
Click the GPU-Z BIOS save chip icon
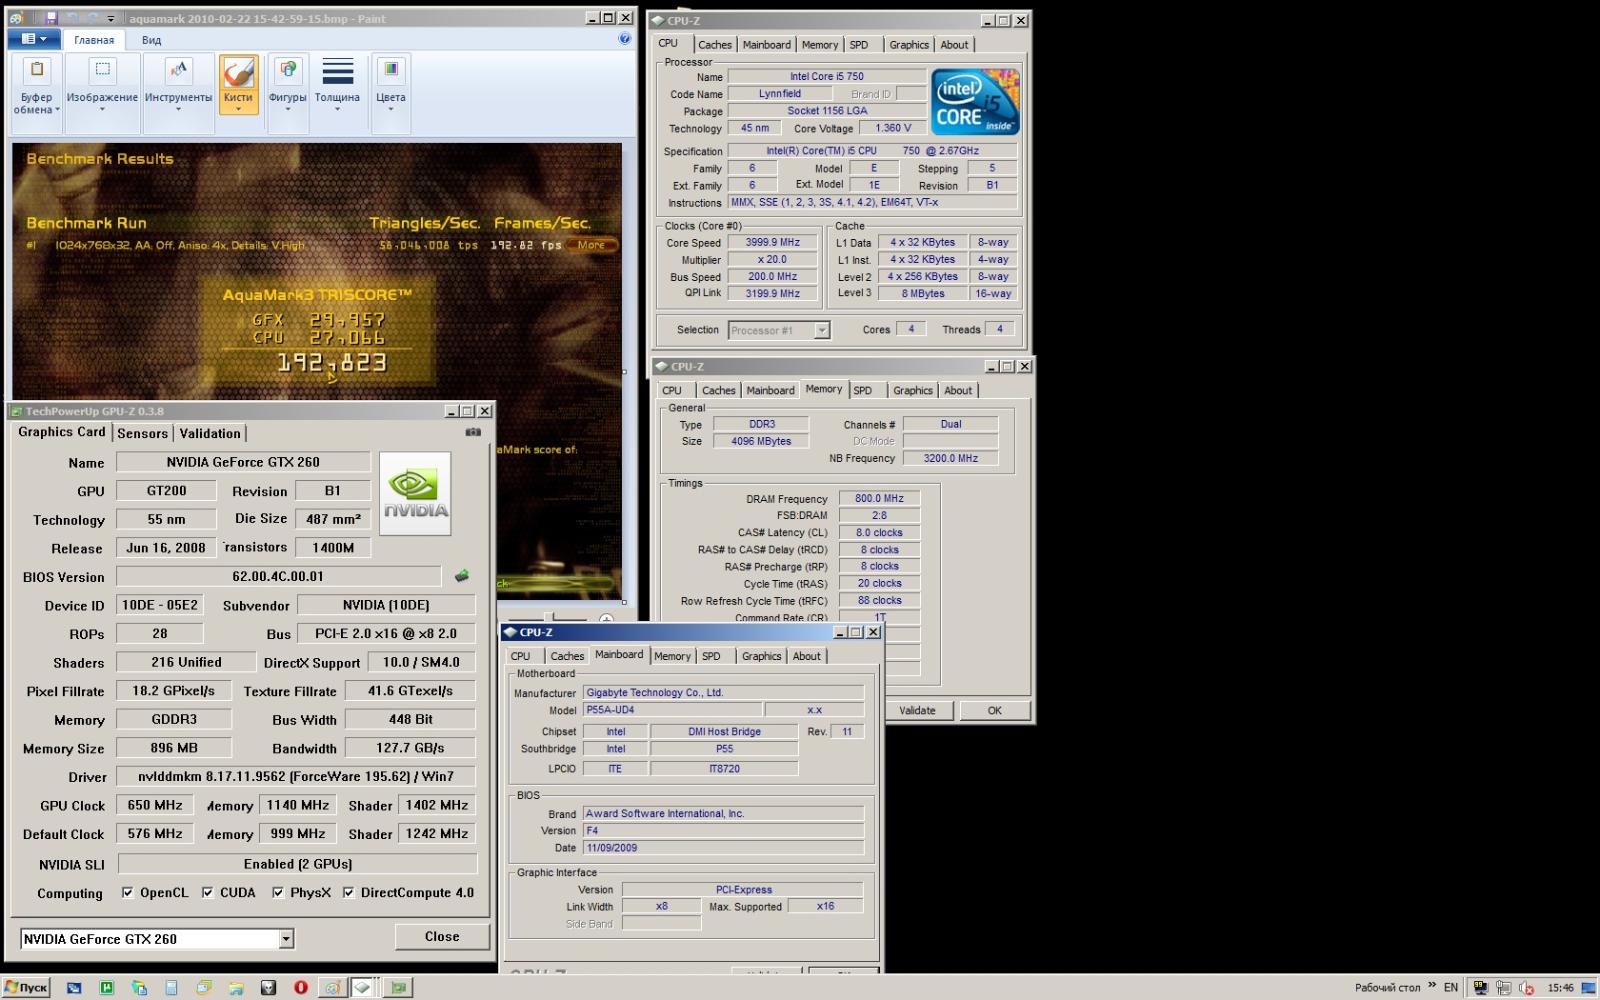pos(461,576)
